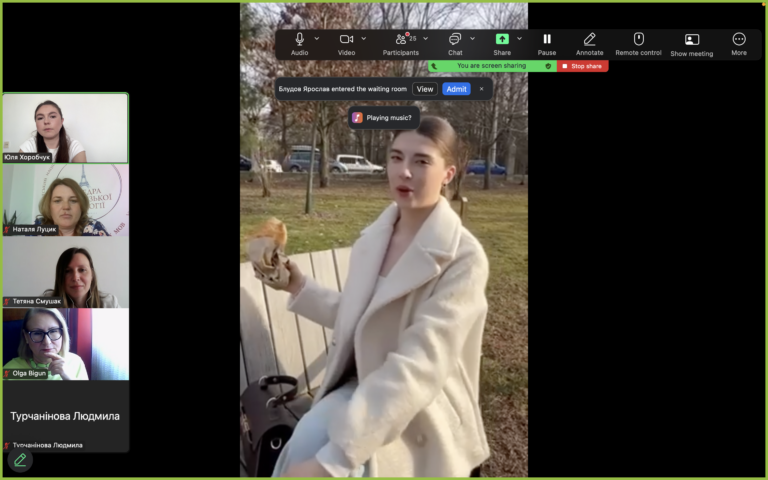Click the green Share screen icon
The width and height of the screenshot is (768, 480).
[x=502, y=39]
